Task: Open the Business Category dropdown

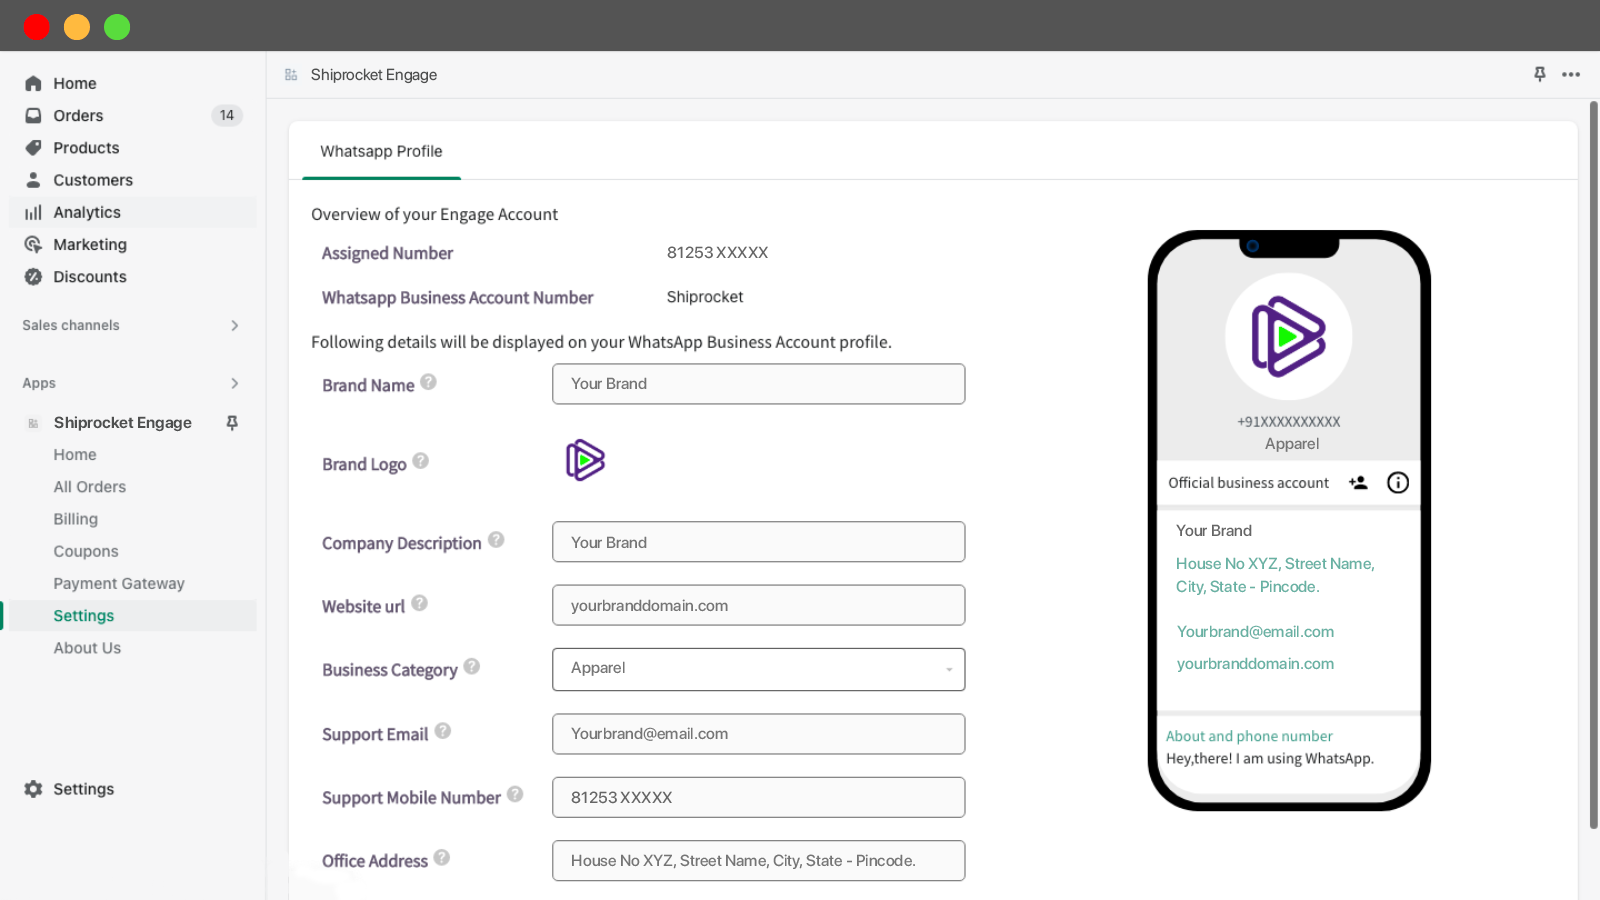Action: 758,669
